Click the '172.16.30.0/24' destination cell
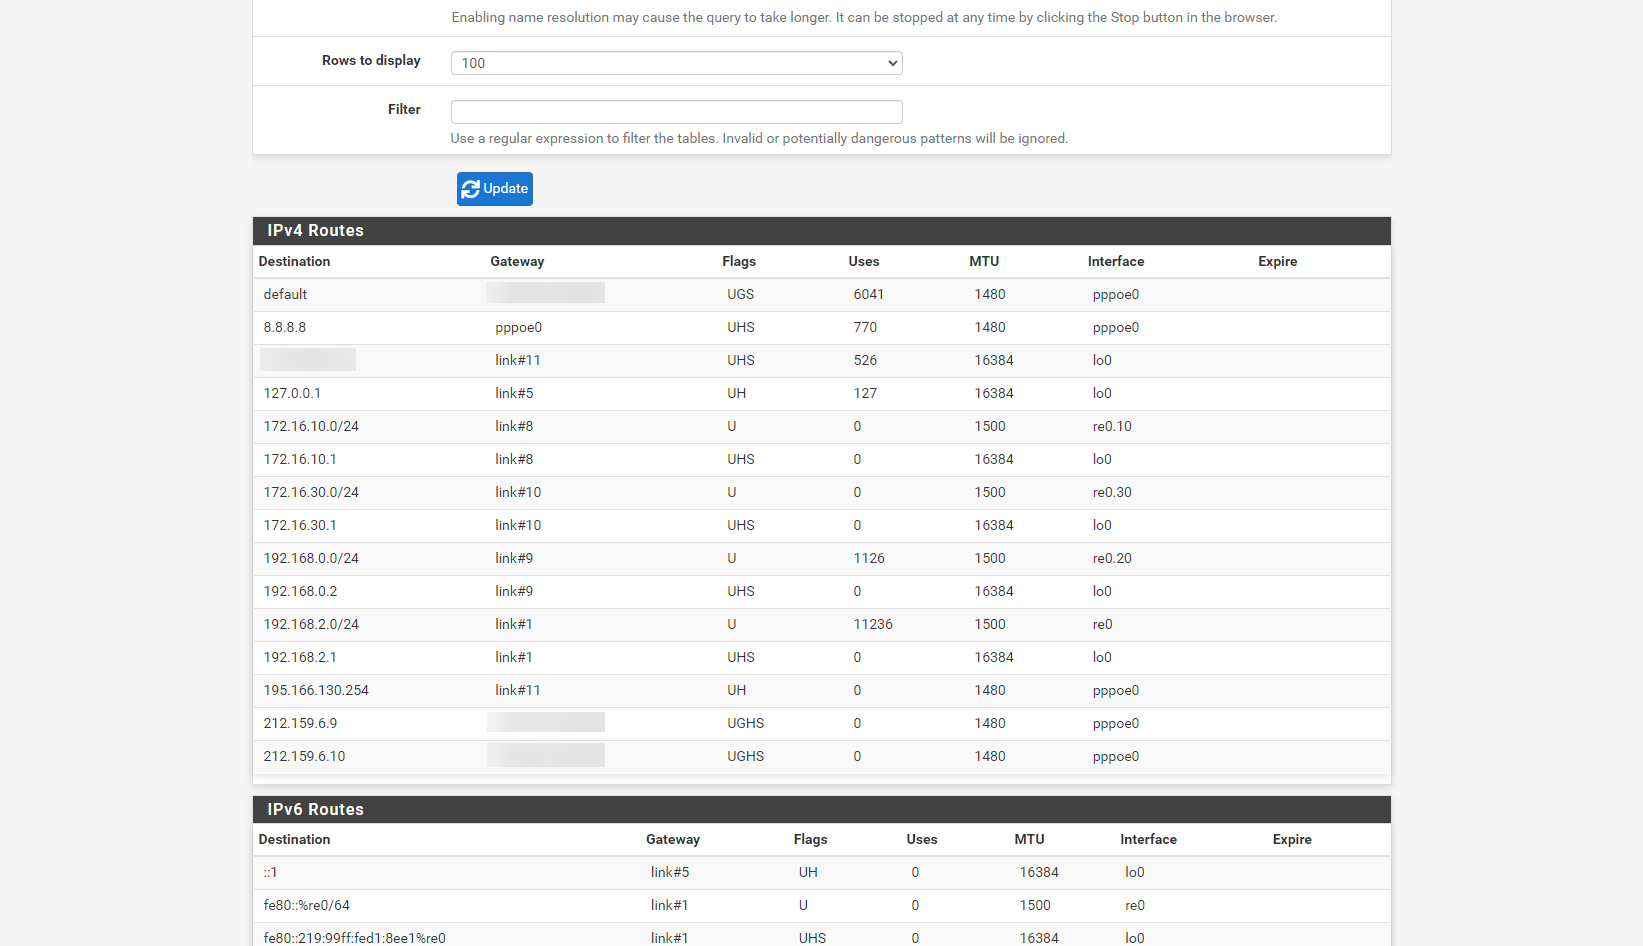1643x946 pixels. (311, 493)
